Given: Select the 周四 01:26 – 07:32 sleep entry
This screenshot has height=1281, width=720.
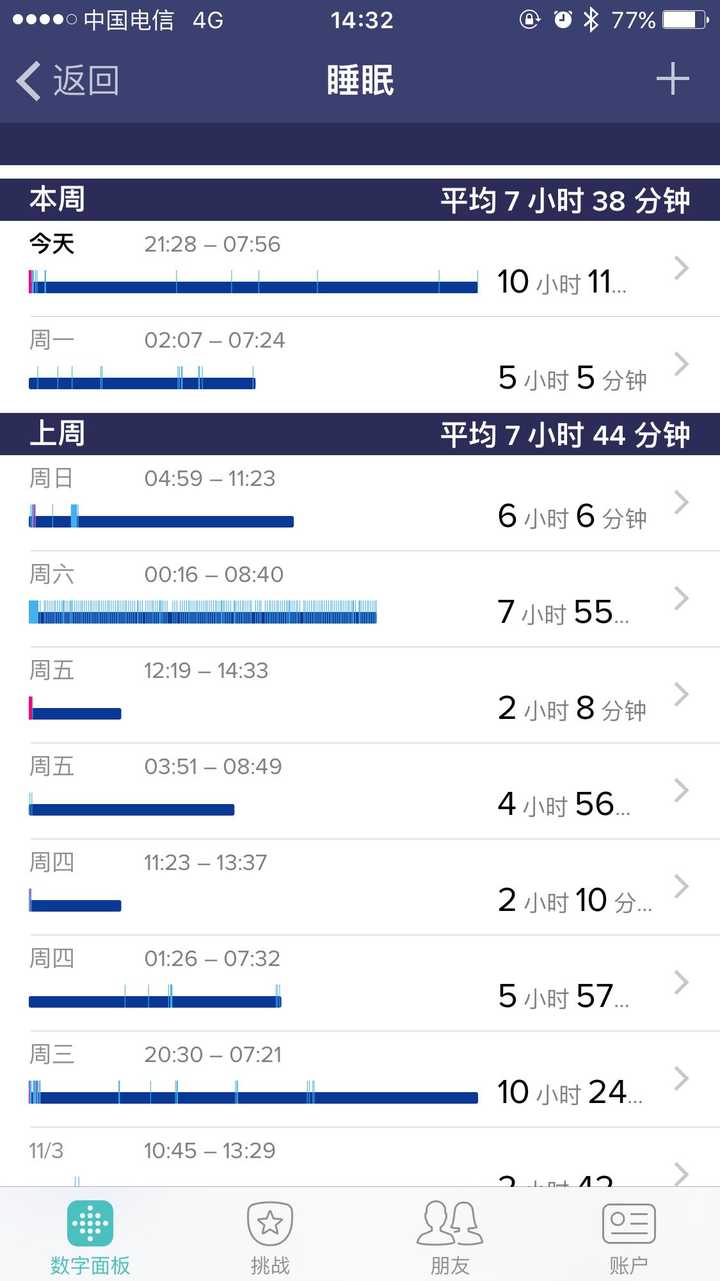Looking at the screenshot, I should click(x=360, y=983).
